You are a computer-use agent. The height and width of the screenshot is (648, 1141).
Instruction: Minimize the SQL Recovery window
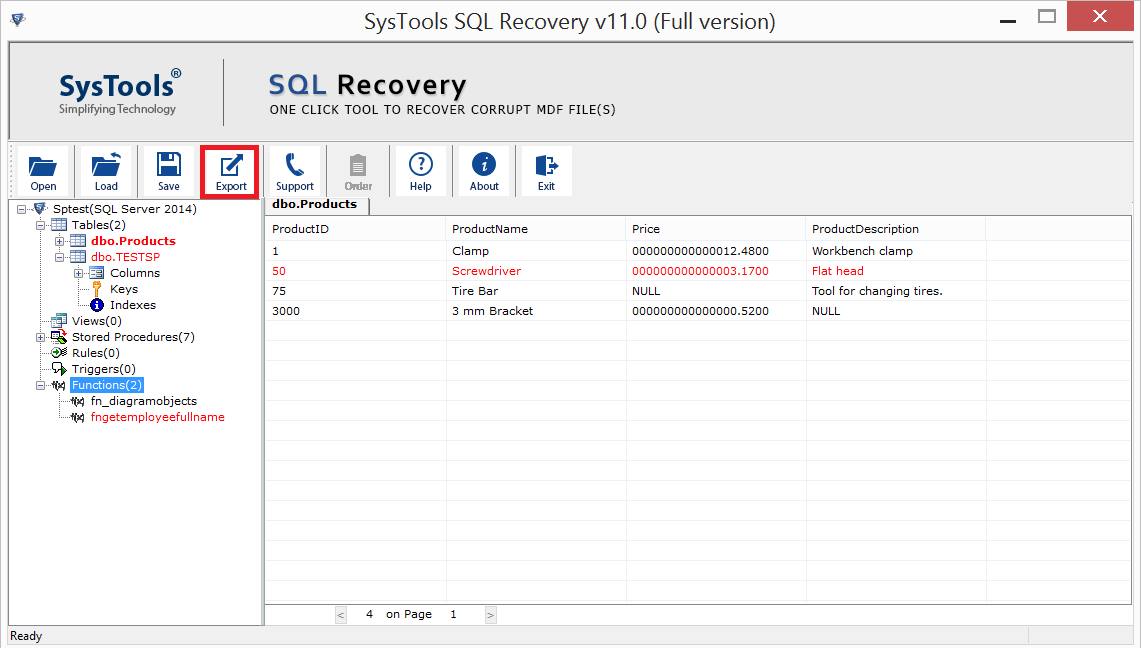[x=1008, y=19]
